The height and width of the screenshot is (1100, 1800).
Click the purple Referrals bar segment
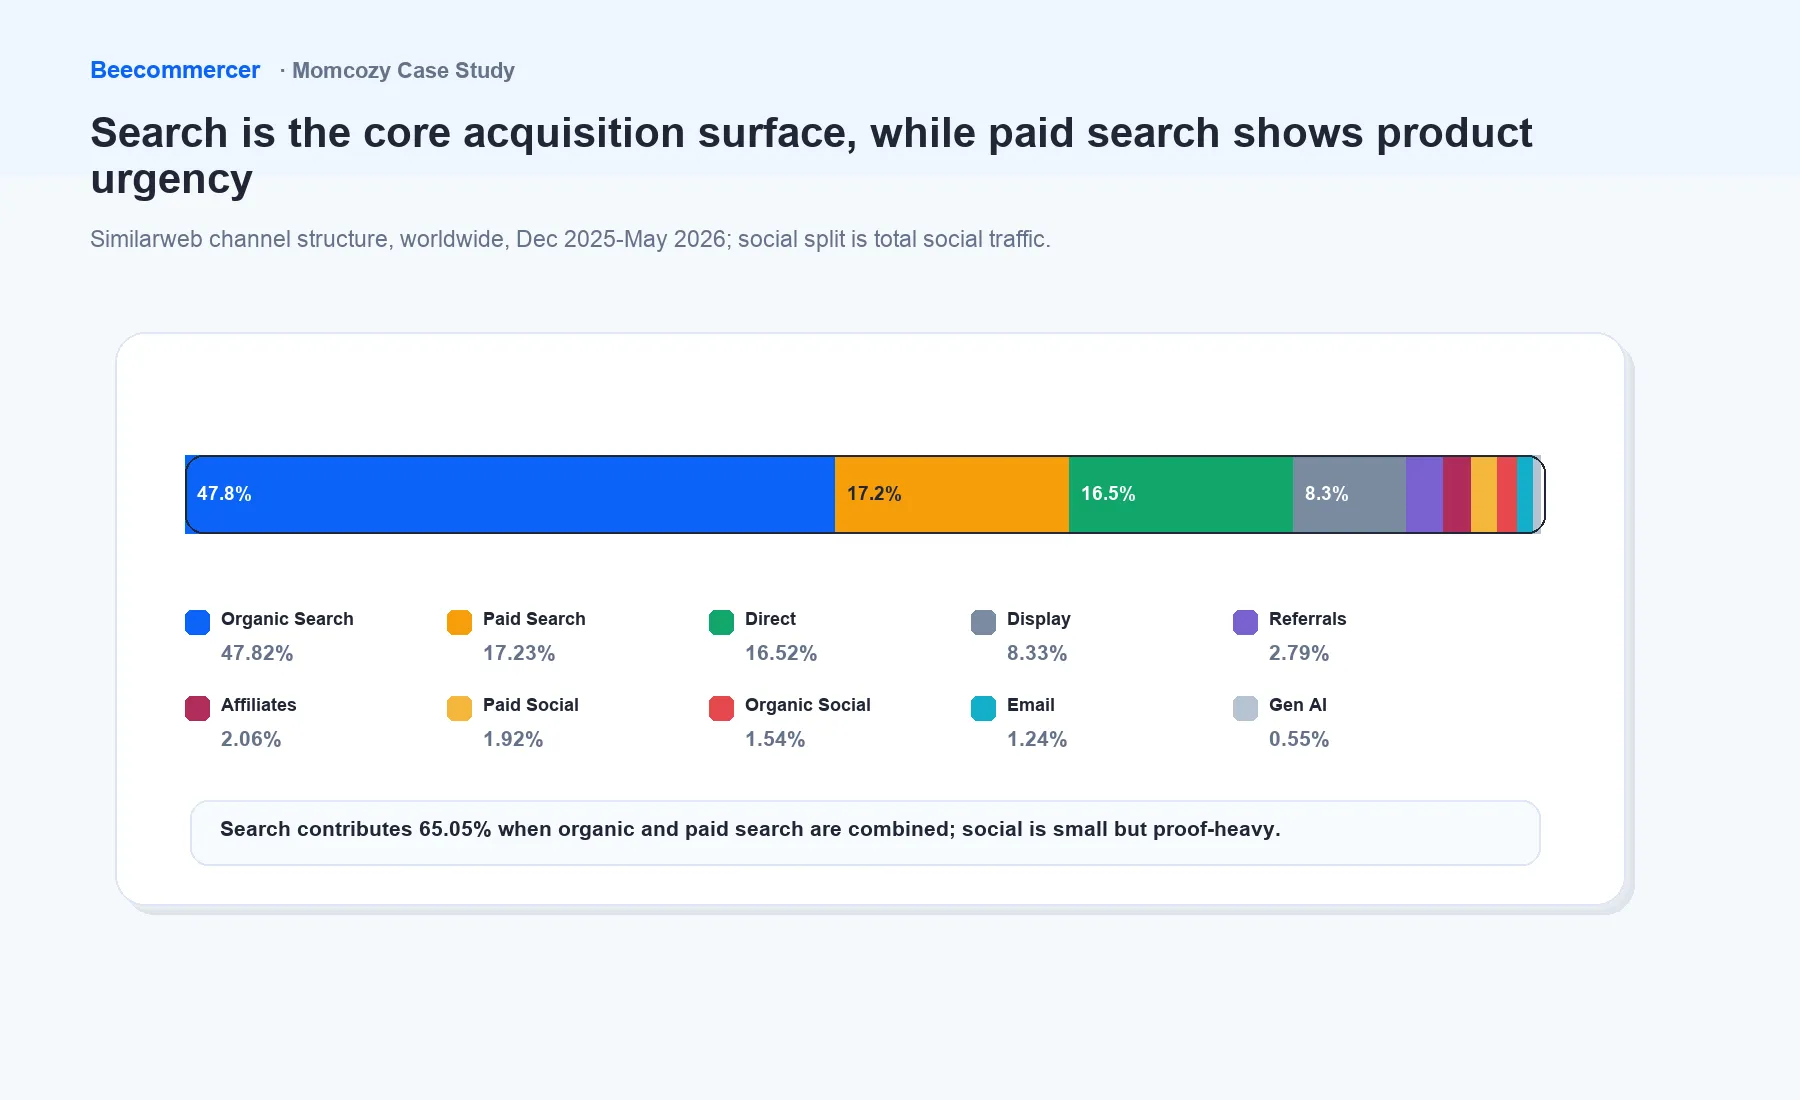[x=1424, y=494]
